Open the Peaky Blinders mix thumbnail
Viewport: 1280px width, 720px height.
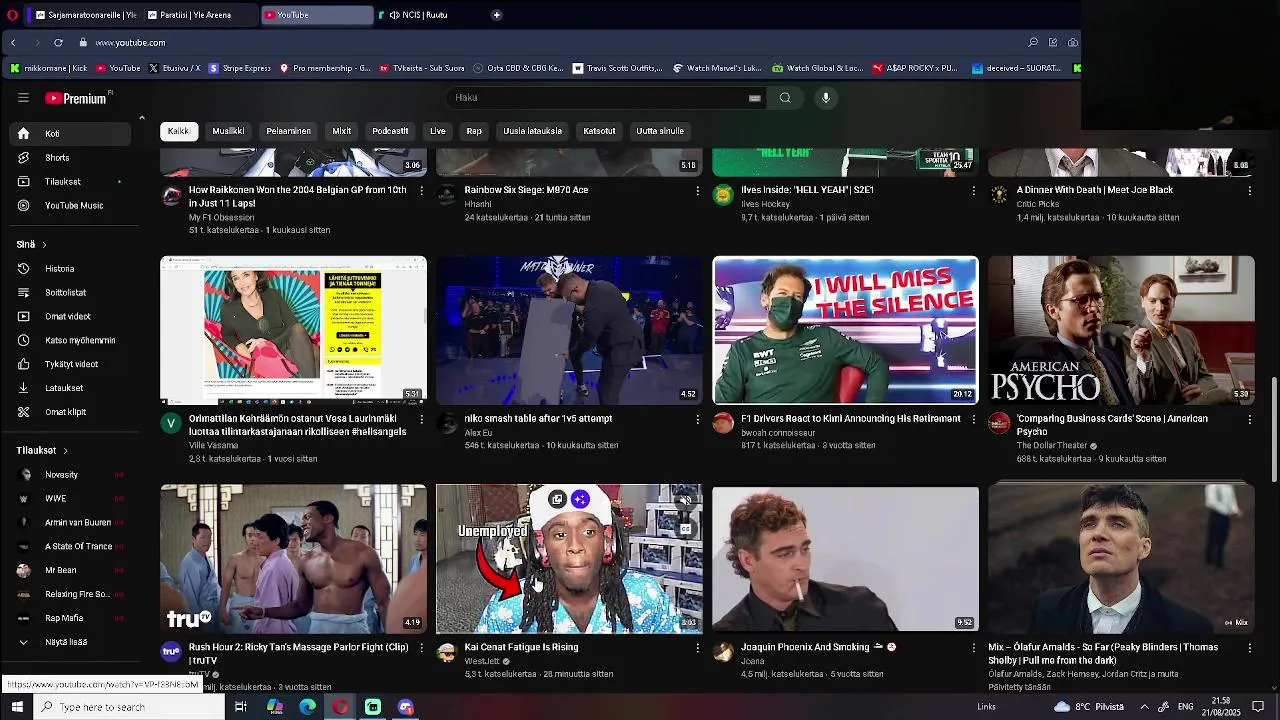click(1121, 560)
